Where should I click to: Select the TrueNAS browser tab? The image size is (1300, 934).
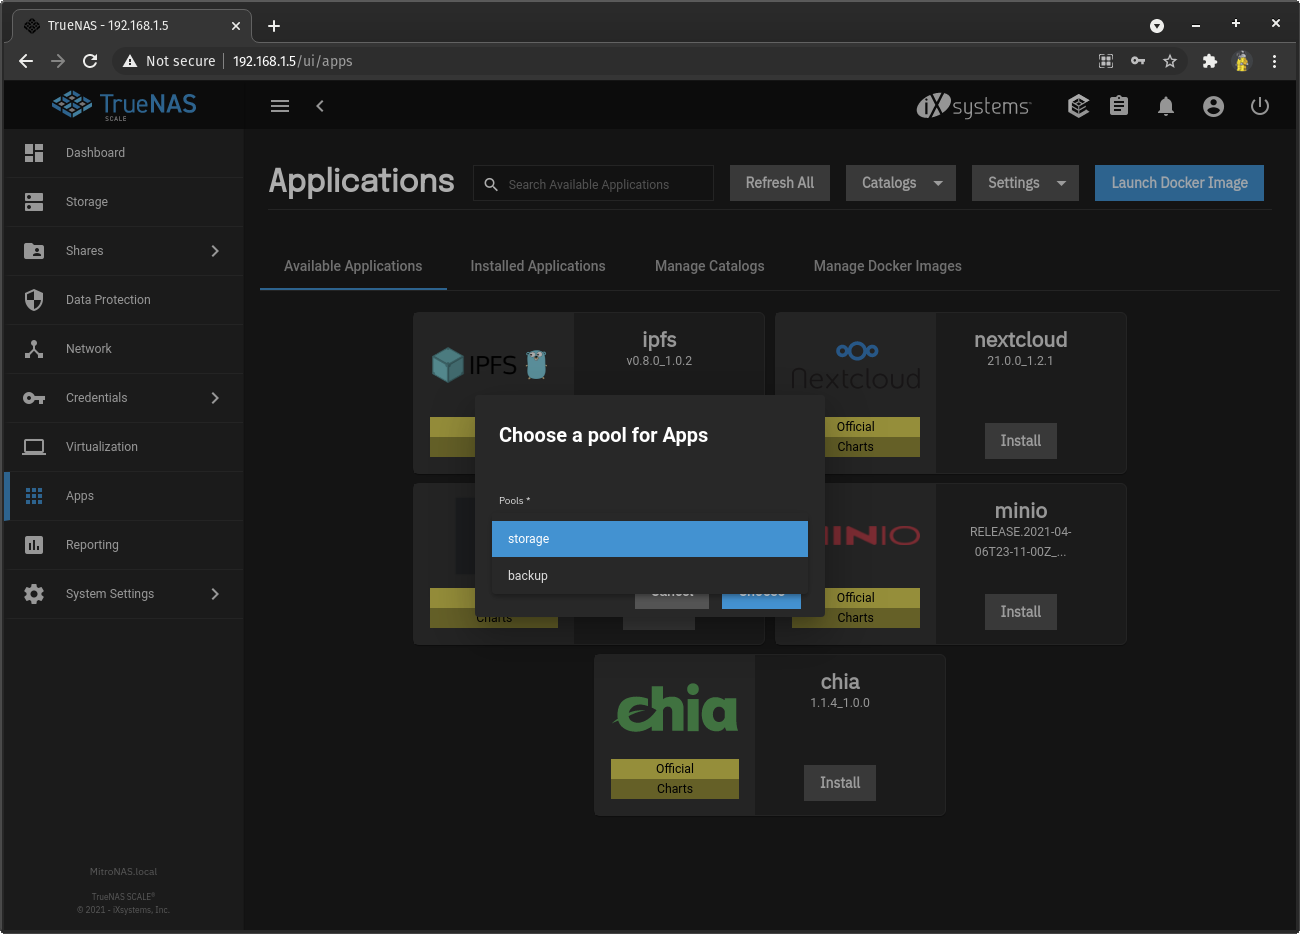130,26
